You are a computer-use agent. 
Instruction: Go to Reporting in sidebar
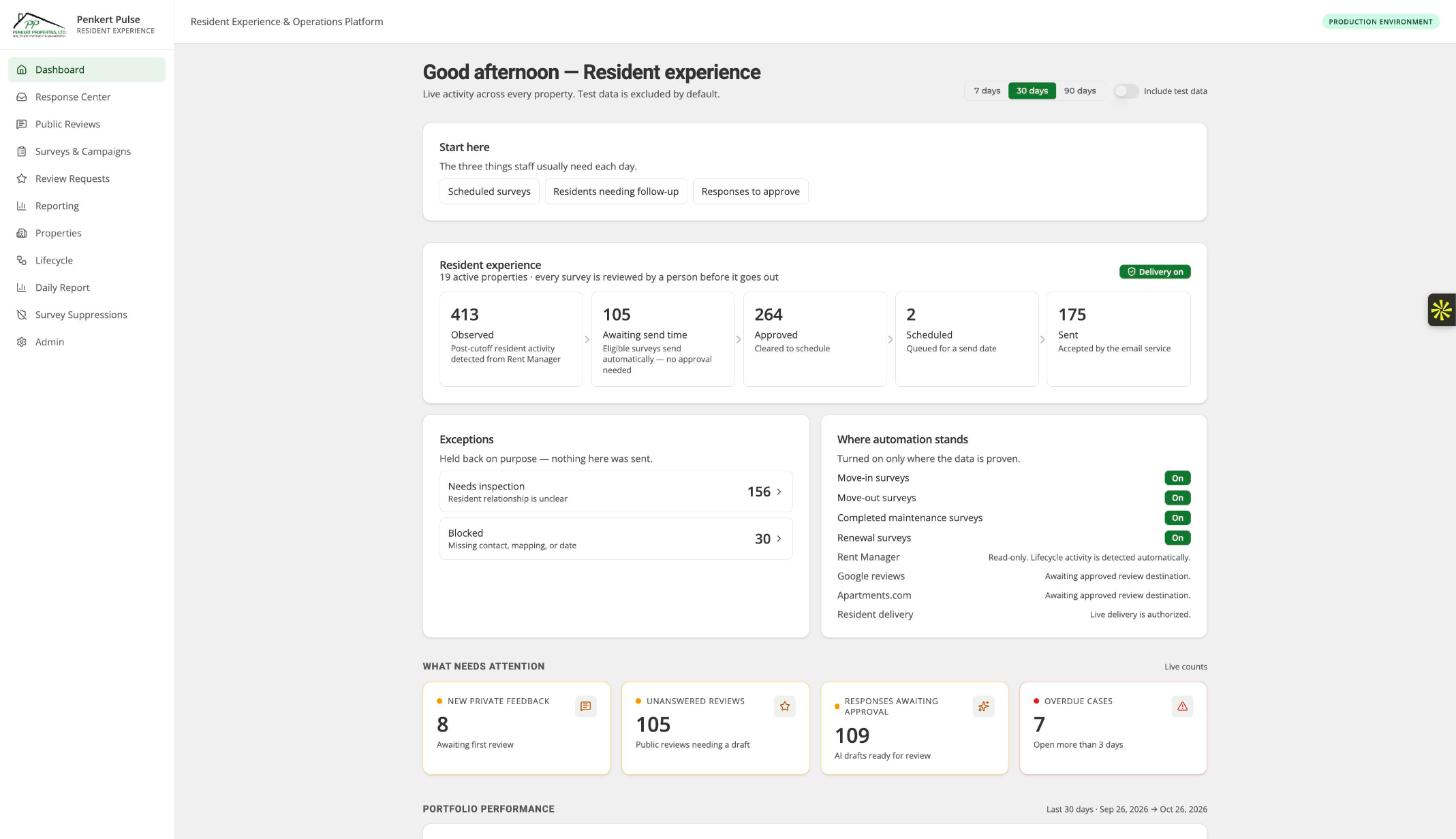[87, 206]
